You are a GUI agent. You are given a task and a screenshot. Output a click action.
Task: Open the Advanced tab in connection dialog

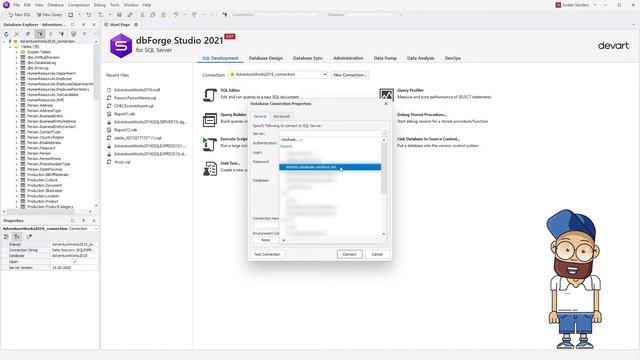pos(281,116)
